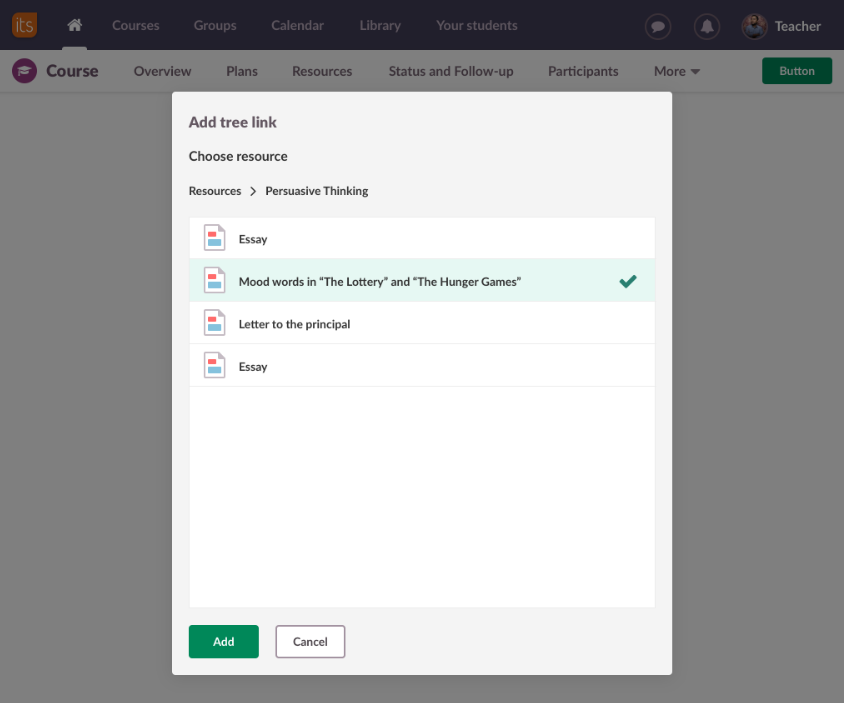Open the Calendar menu item
The width and height of the screenshot is (844, 703).
pyautogui.click(x=298, y=25)
